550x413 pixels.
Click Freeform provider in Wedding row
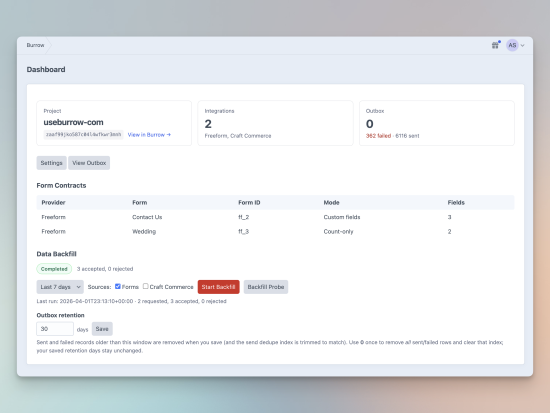tap(53, 232)
